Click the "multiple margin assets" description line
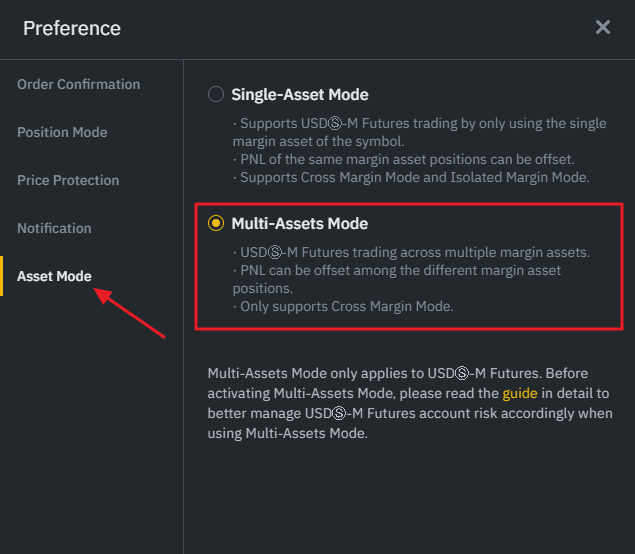The image size is (635, 554). [x=415, y=252]
